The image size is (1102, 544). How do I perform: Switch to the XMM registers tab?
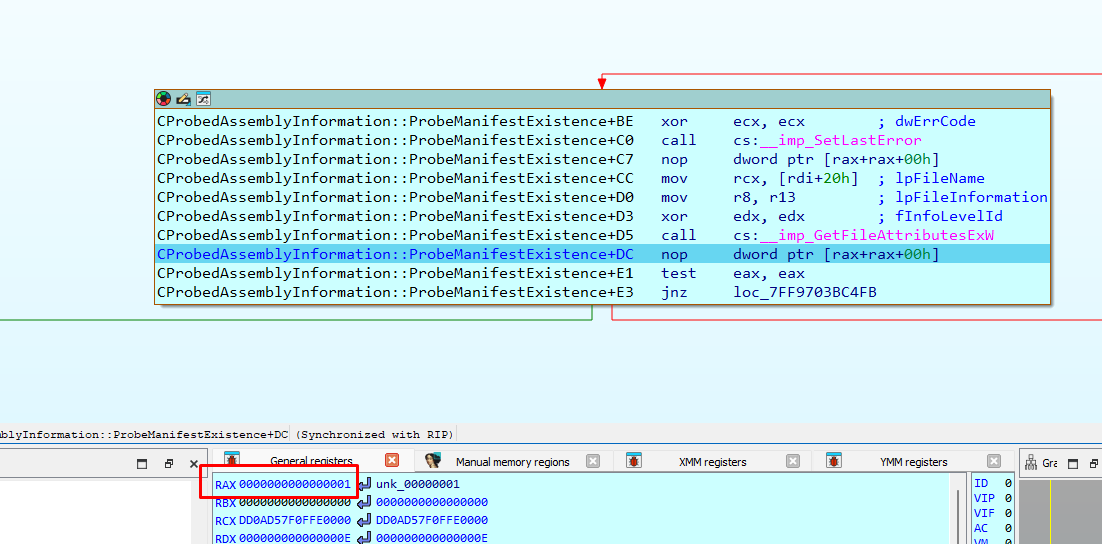pyautogui.click(x=712, y=462)
